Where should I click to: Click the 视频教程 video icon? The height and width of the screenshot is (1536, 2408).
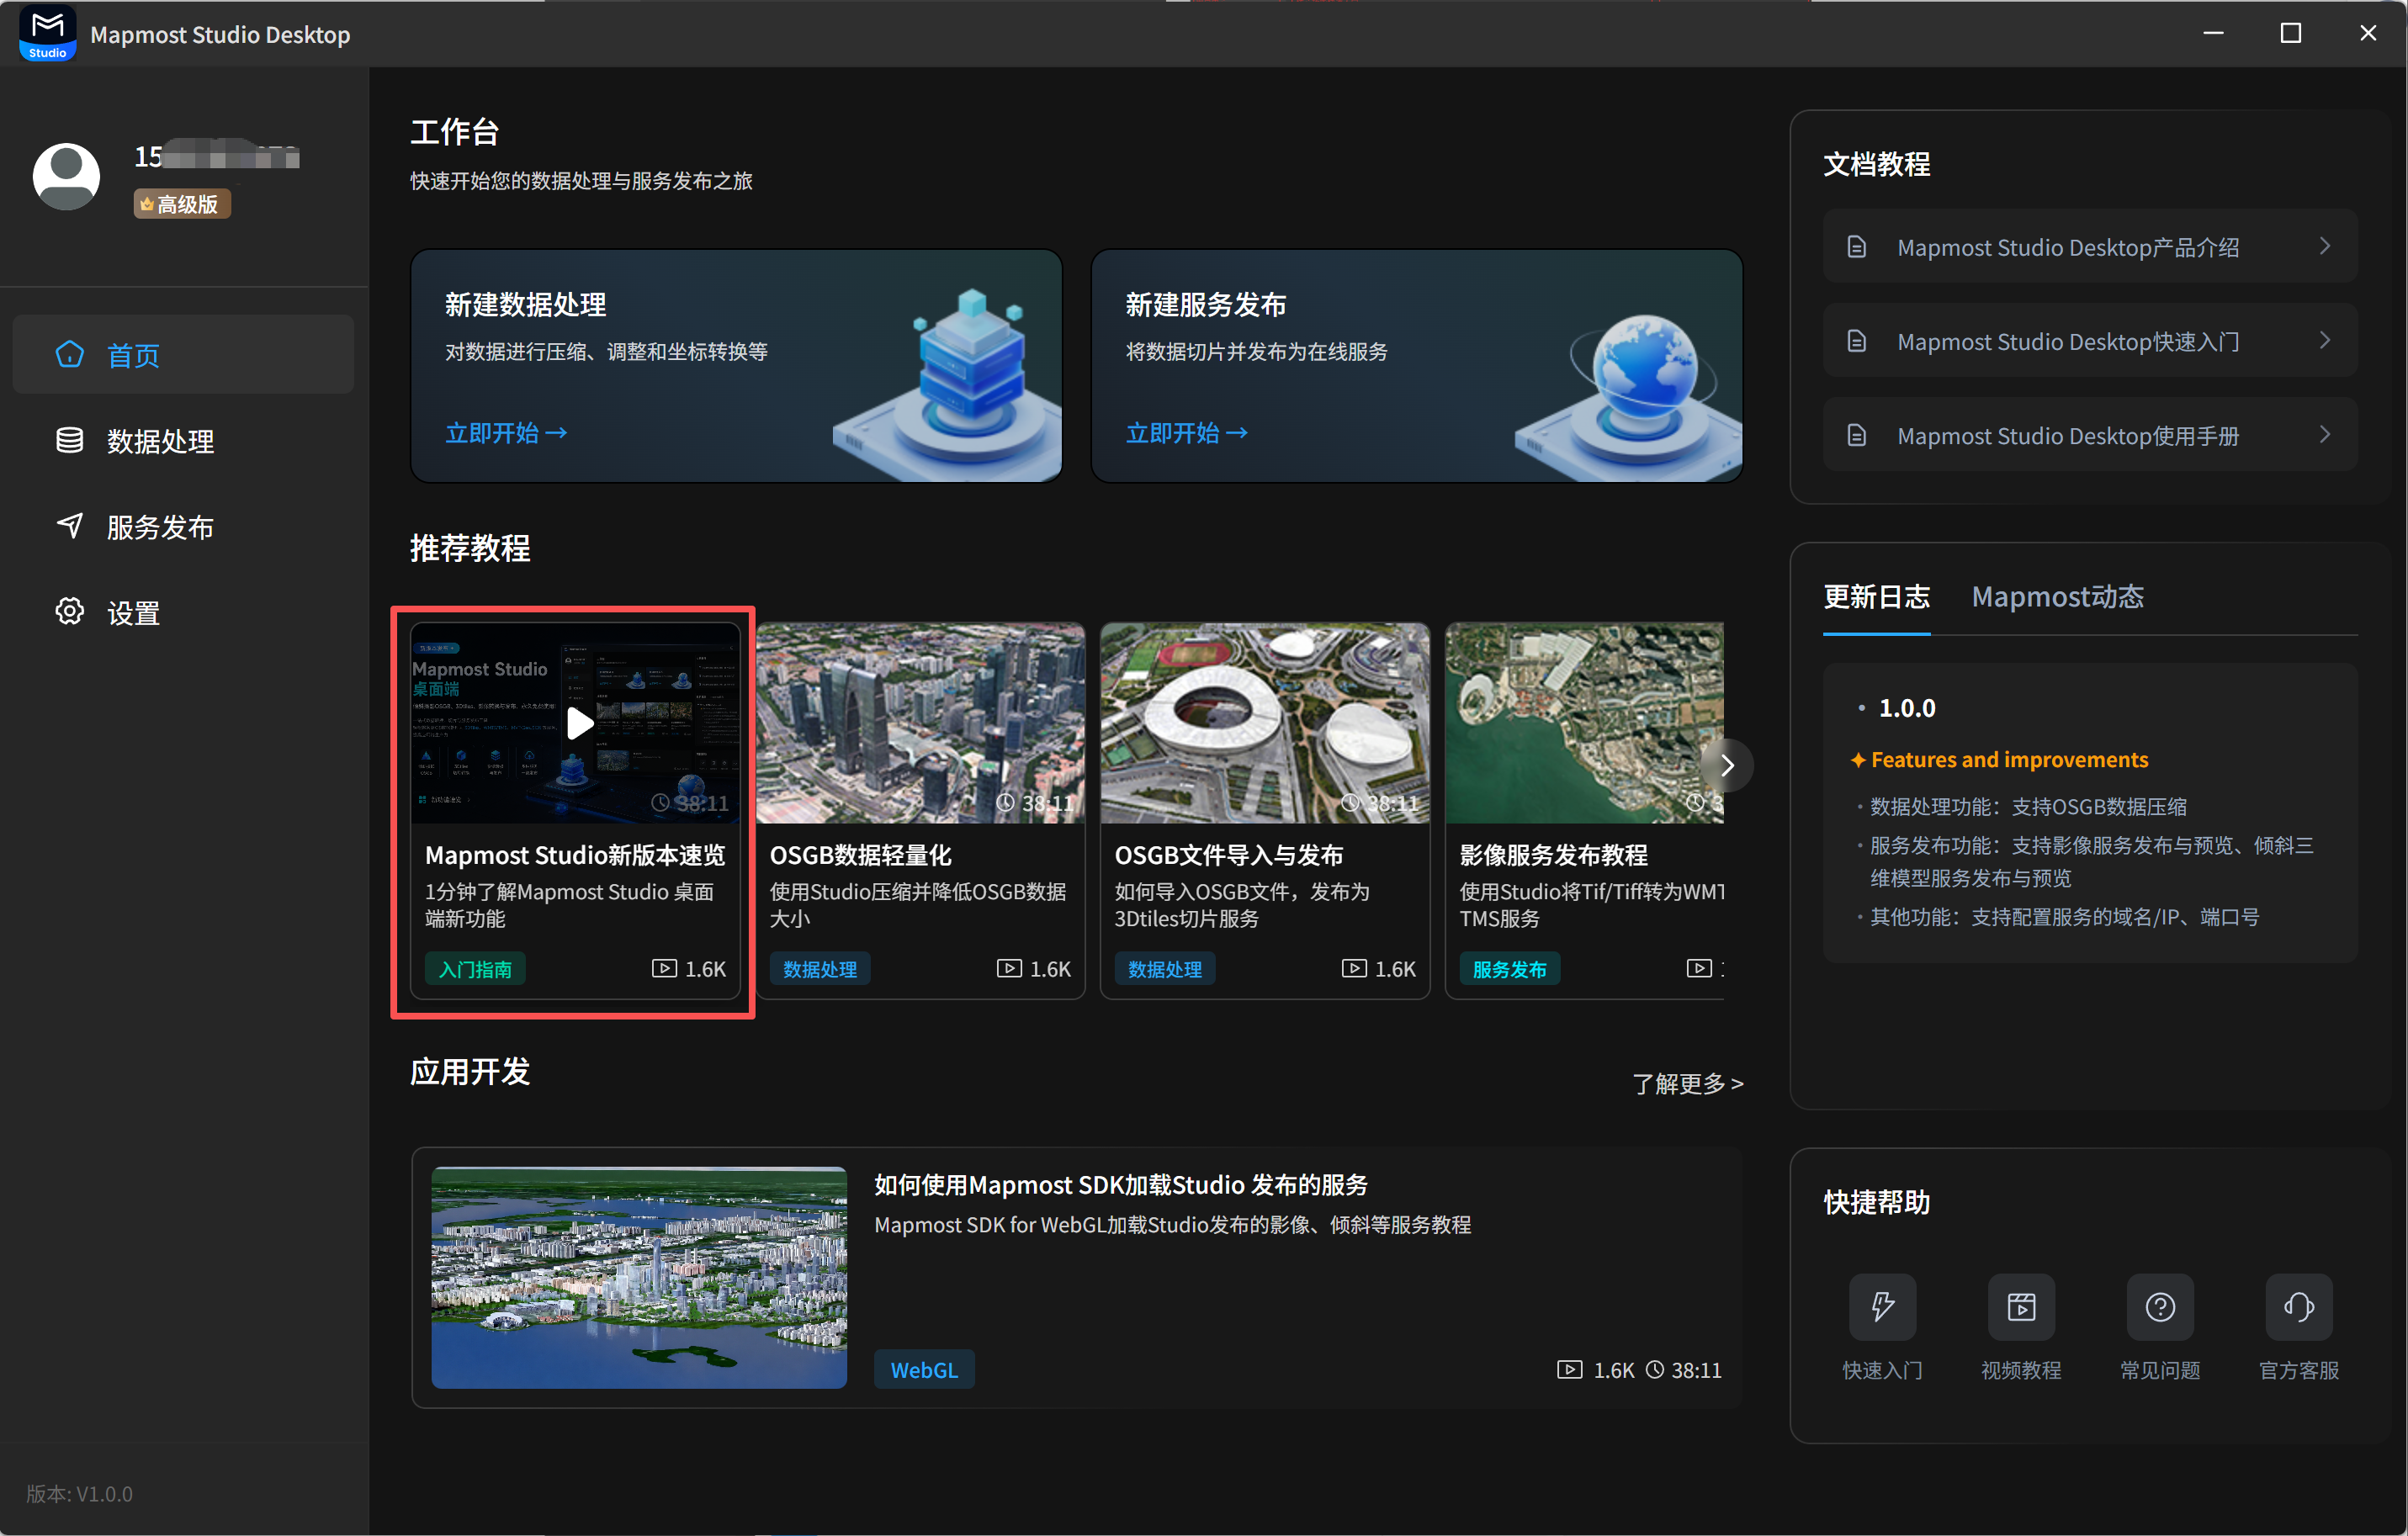[x=2021, y=1306]
